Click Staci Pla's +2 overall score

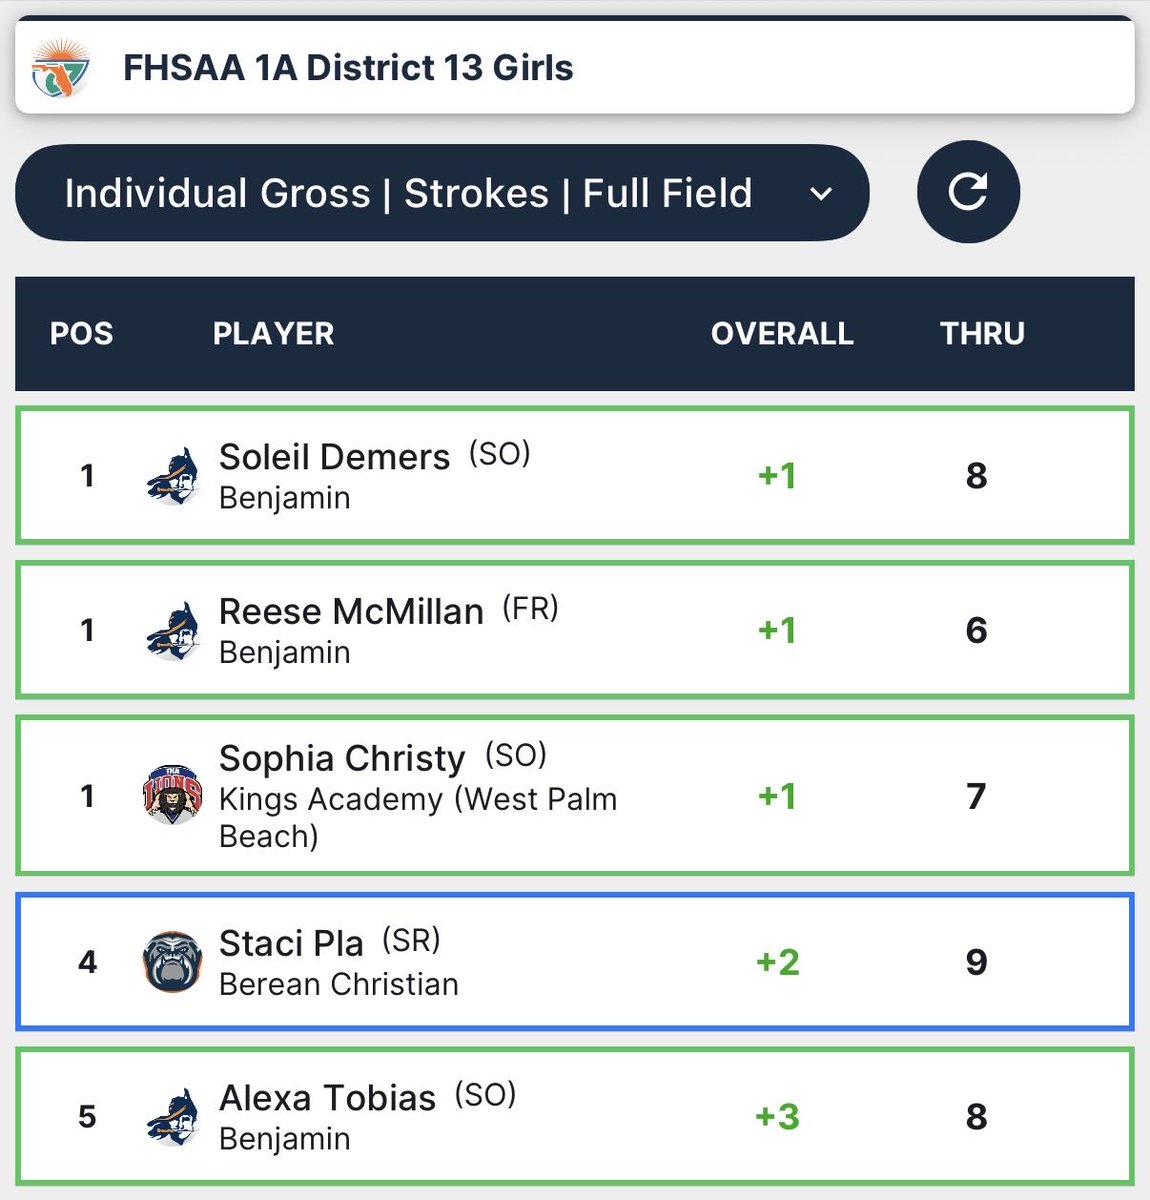click(x=778, y=962)
